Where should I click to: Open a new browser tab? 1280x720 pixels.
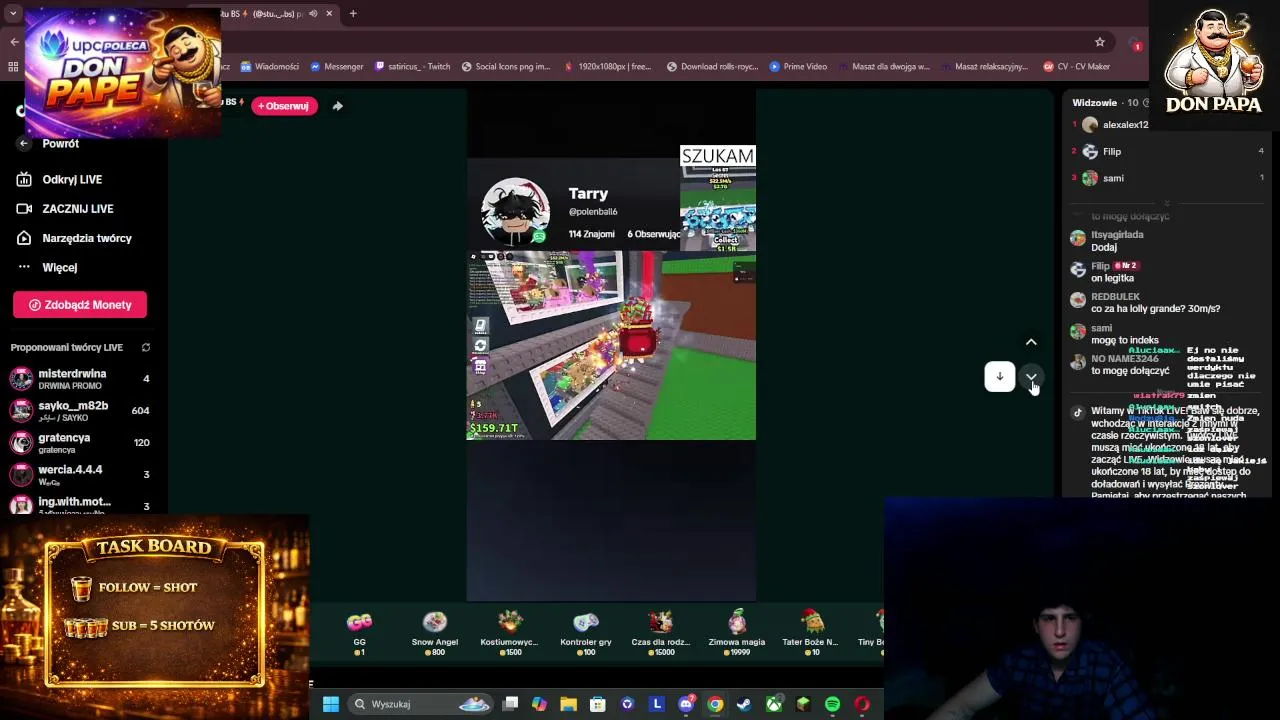click(x=353, y=14)
